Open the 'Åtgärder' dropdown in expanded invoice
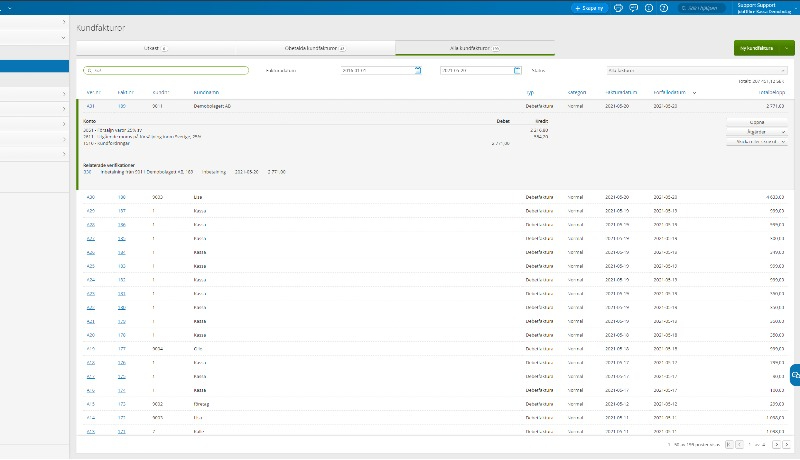Viewport: 800px width, 460px height. 757,132
